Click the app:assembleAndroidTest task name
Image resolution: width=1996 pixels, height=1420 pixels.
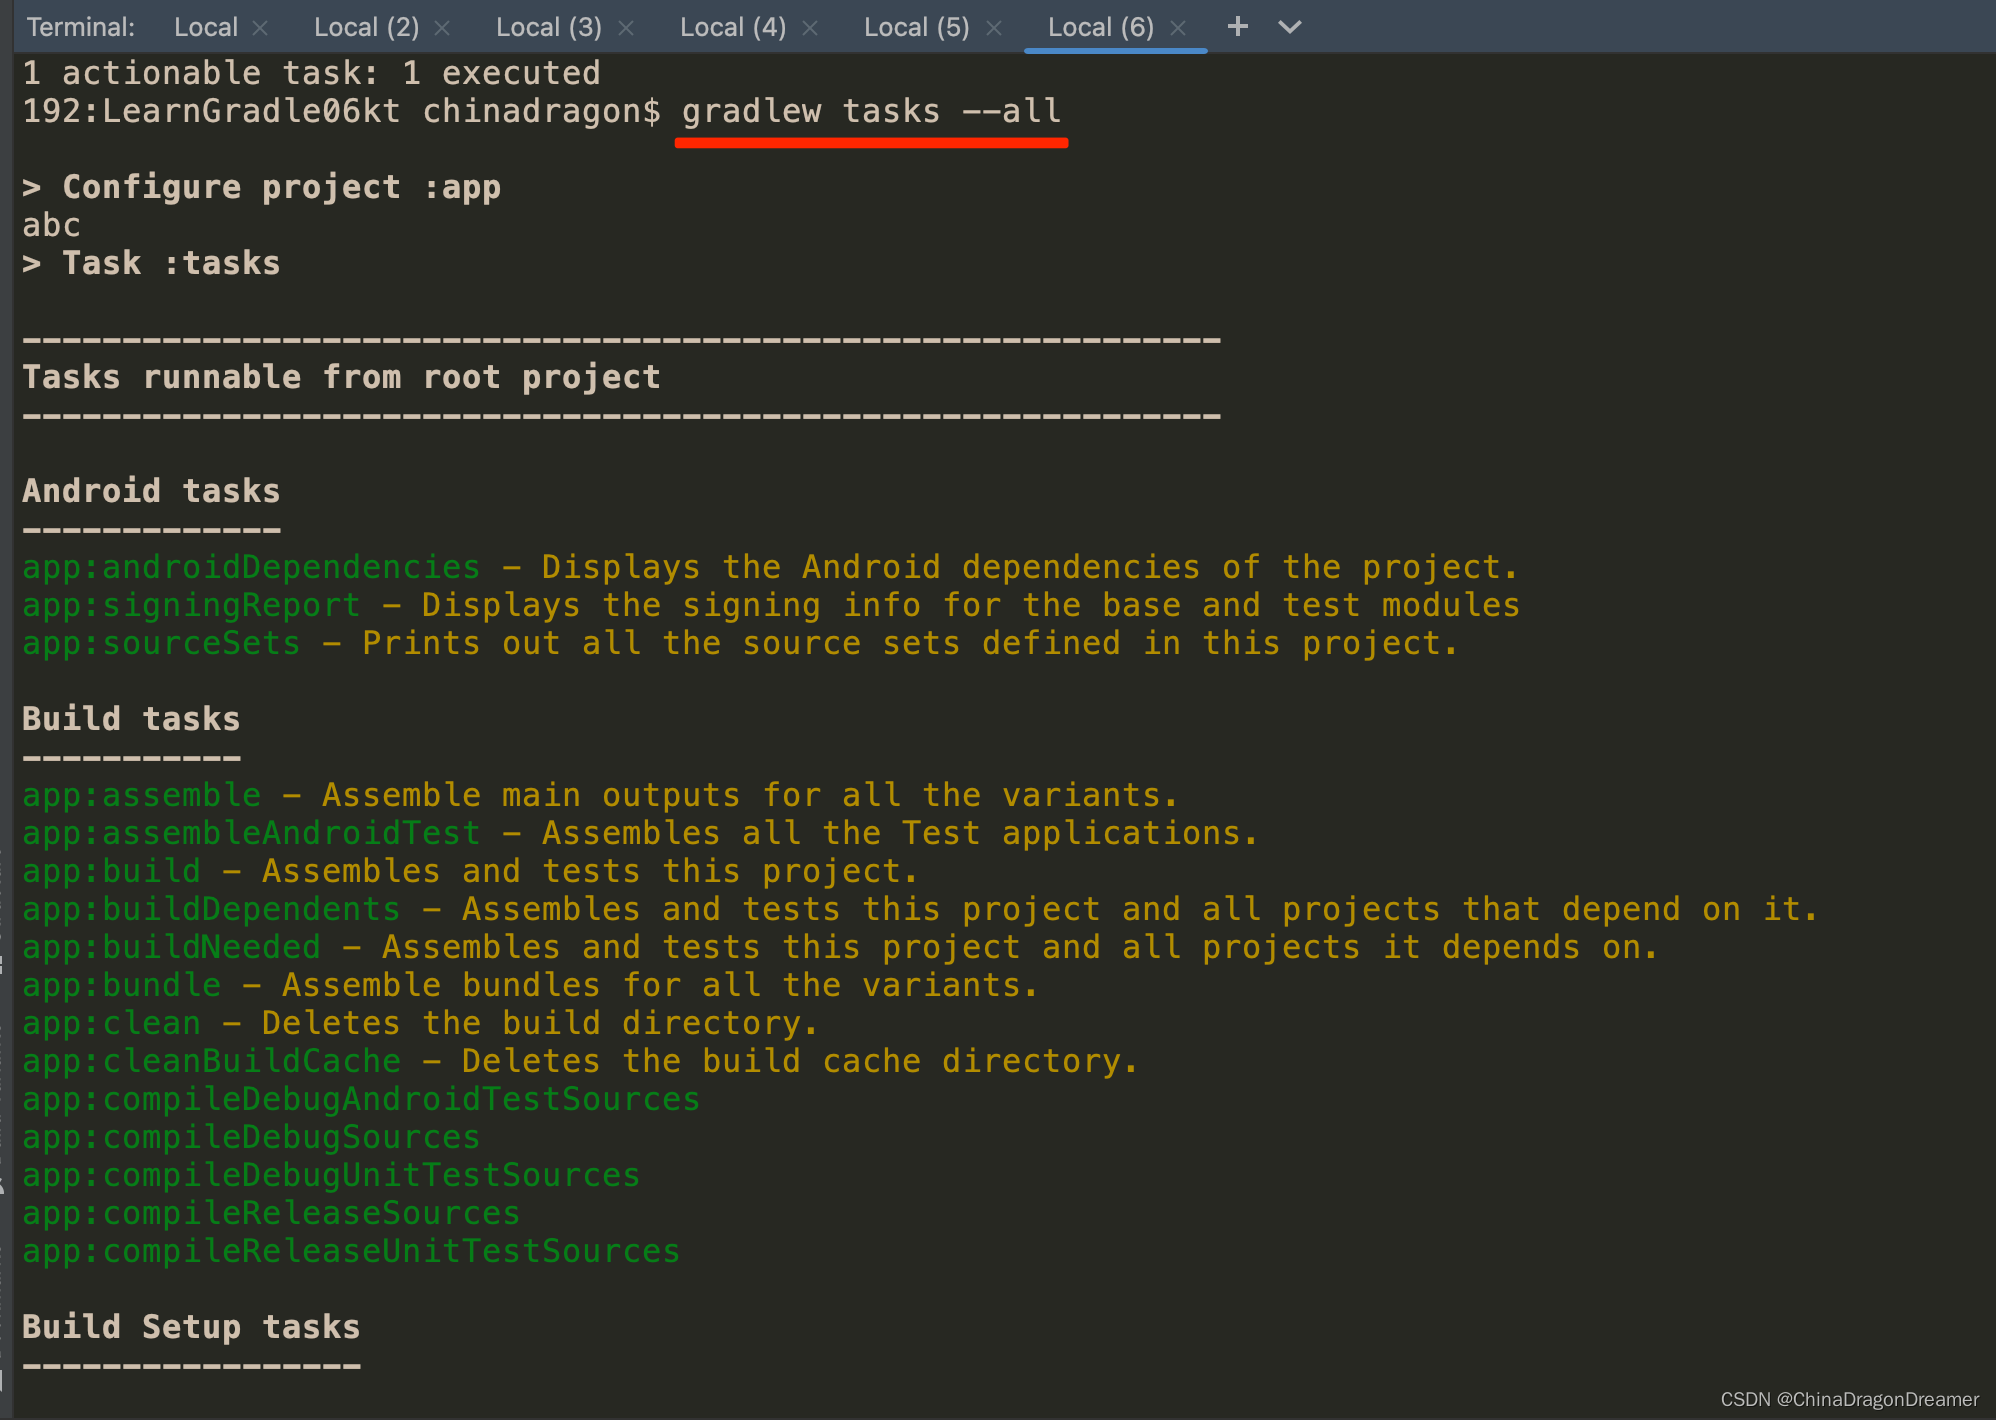[x=251, y=833]
